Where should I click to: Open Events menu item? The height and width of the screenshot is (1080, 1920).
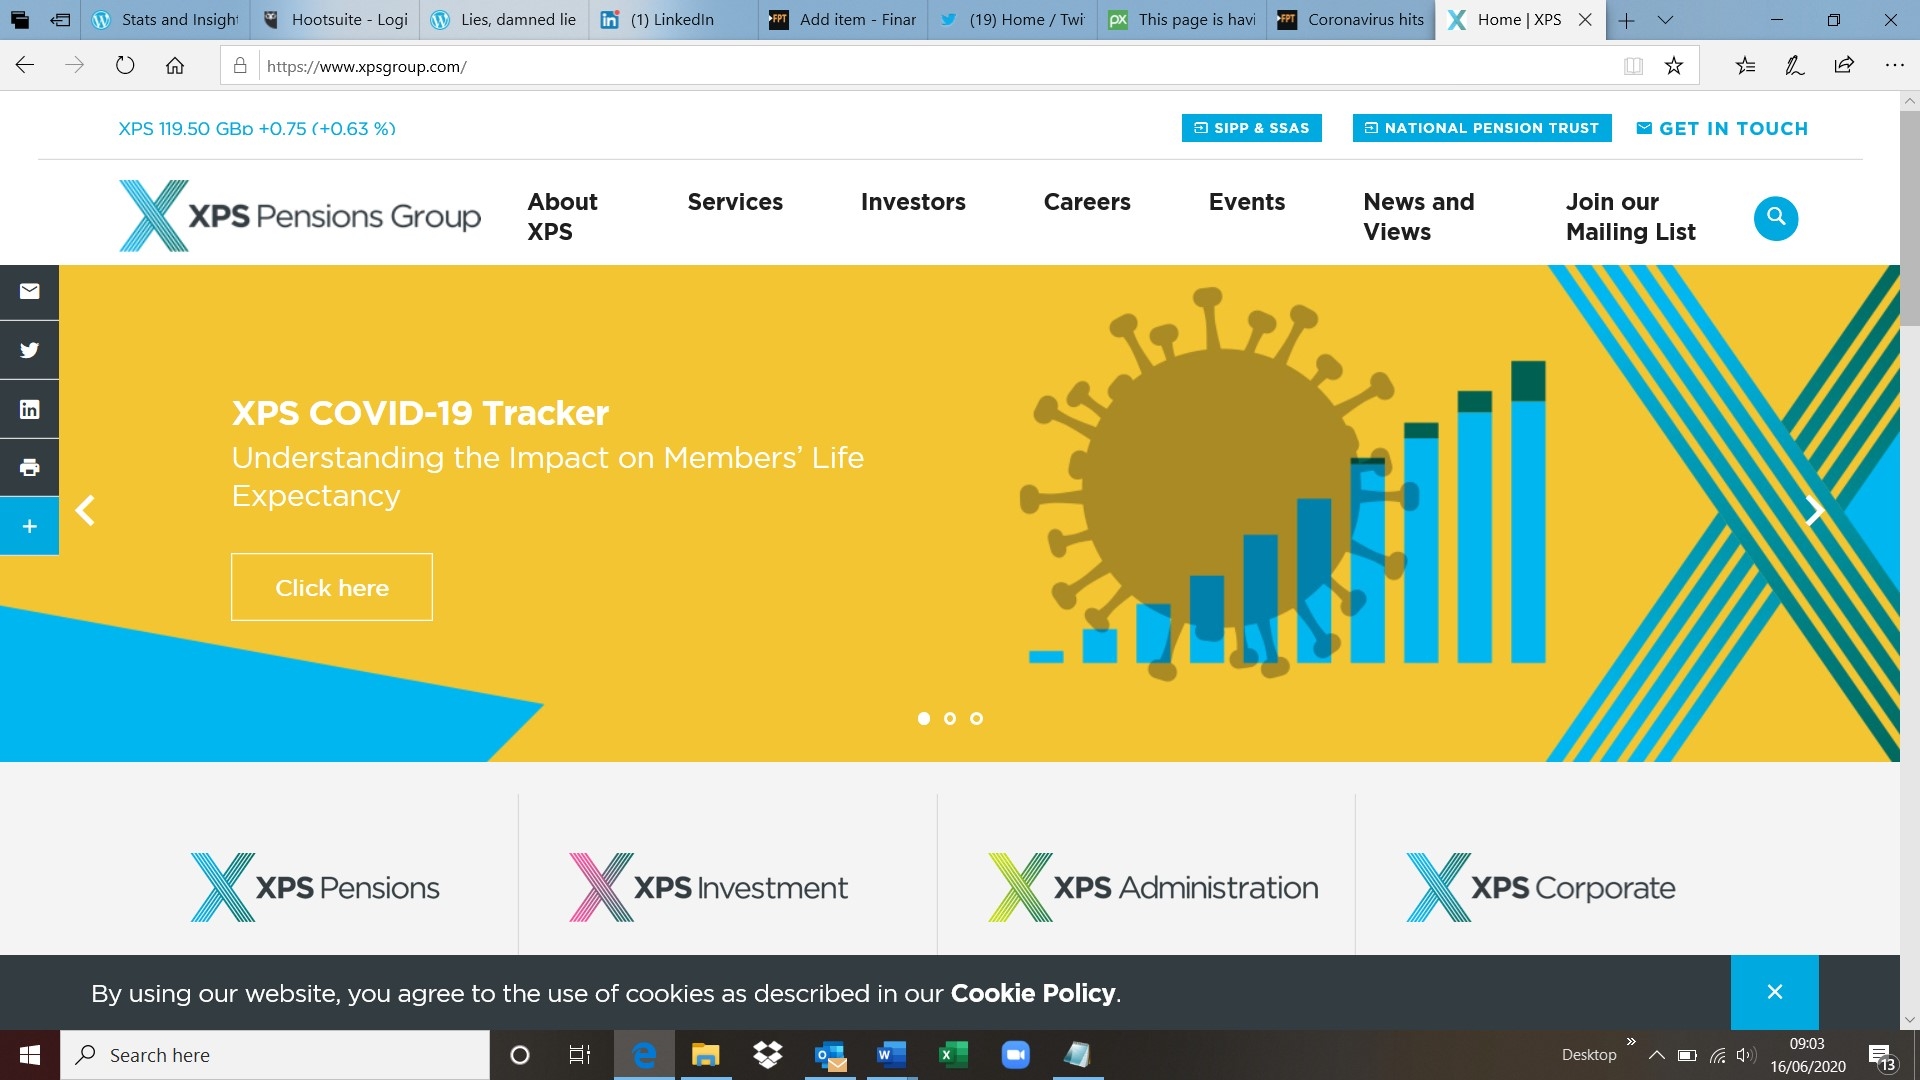tap(1247, 202)
